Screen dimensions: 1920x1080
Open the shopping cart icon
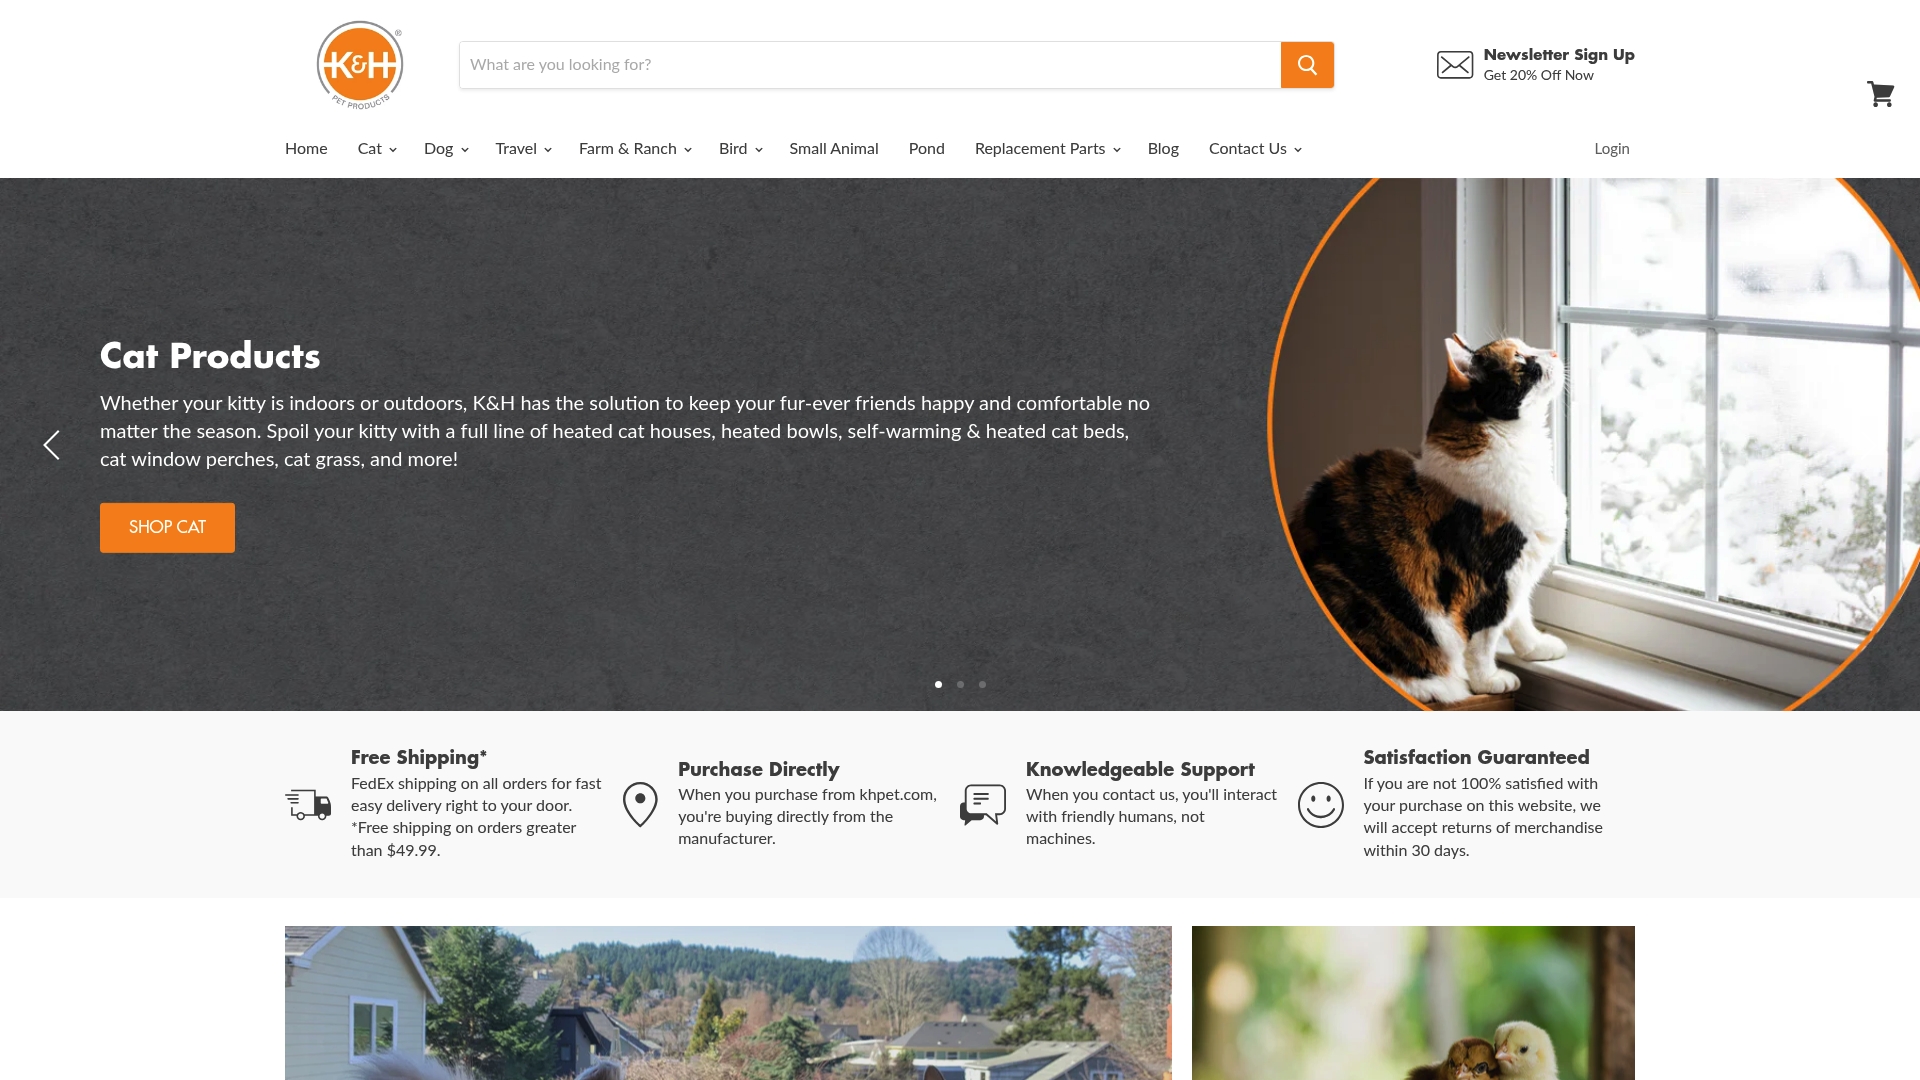1881,94
